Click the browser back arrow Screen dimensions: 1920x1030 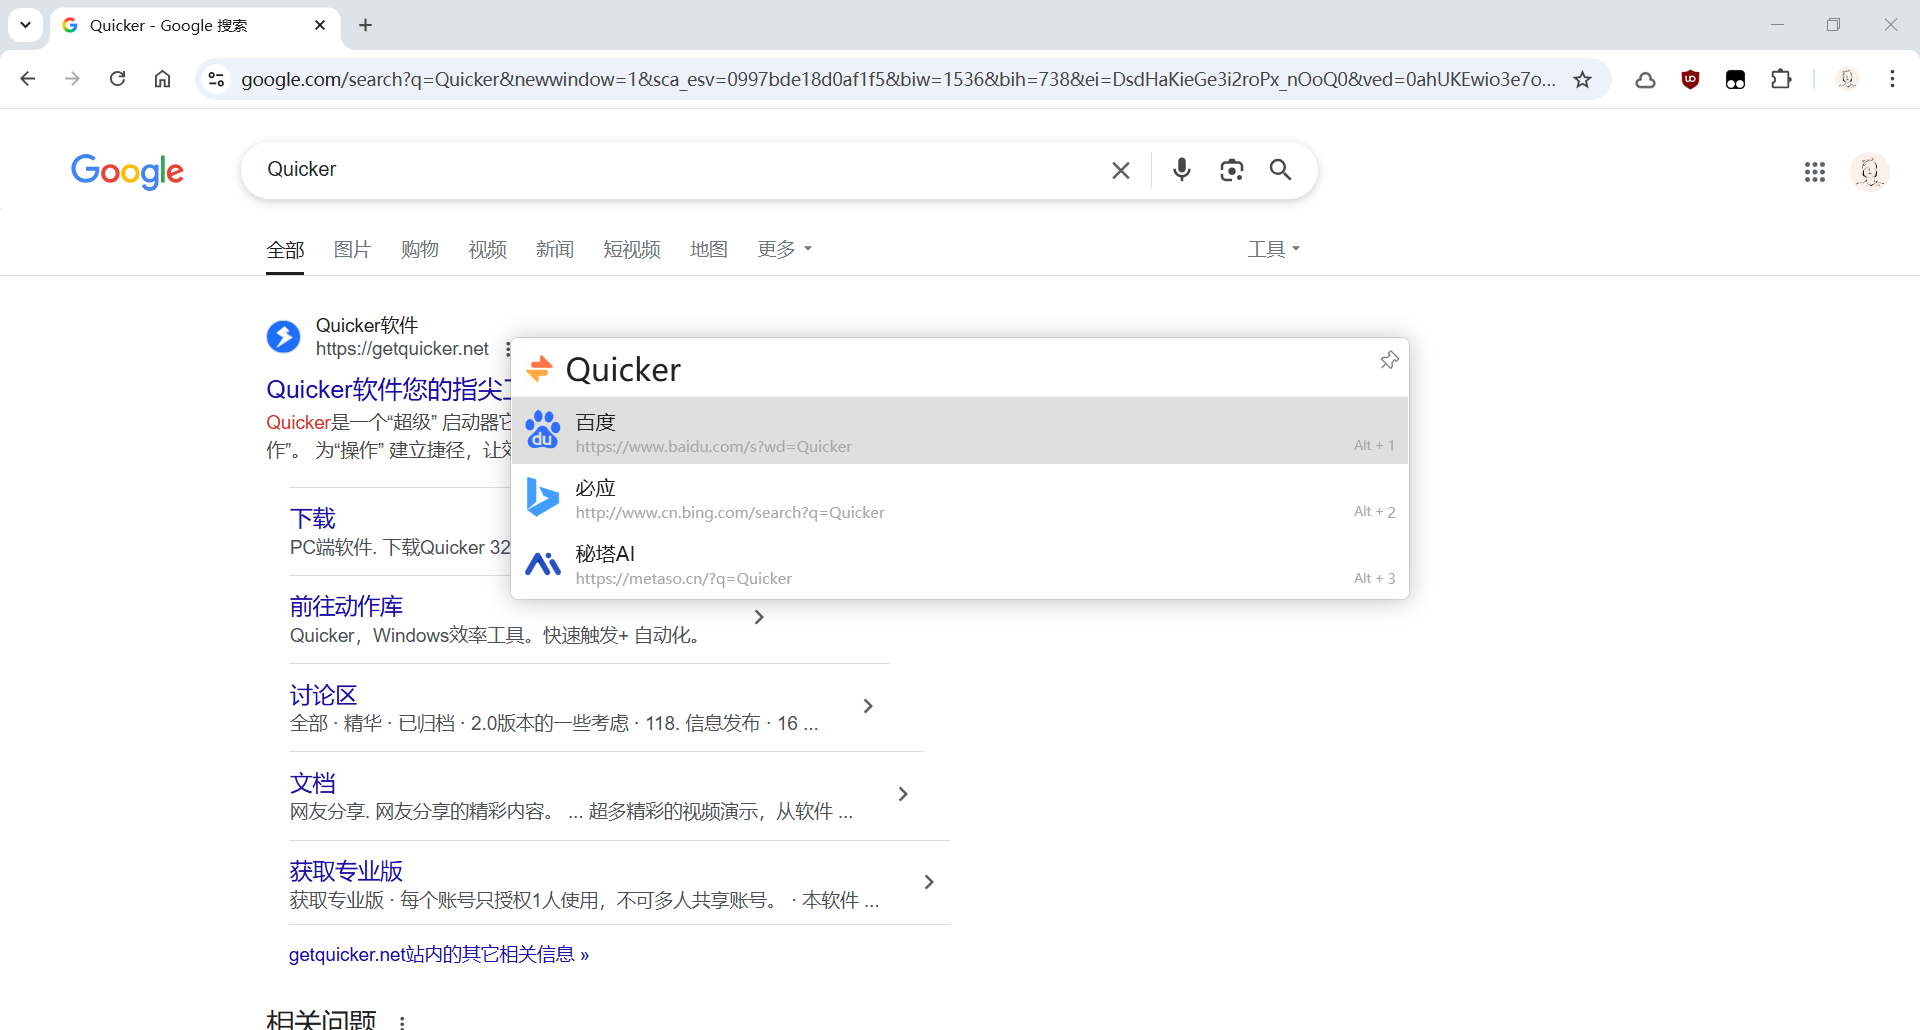[x=28, y=79]
